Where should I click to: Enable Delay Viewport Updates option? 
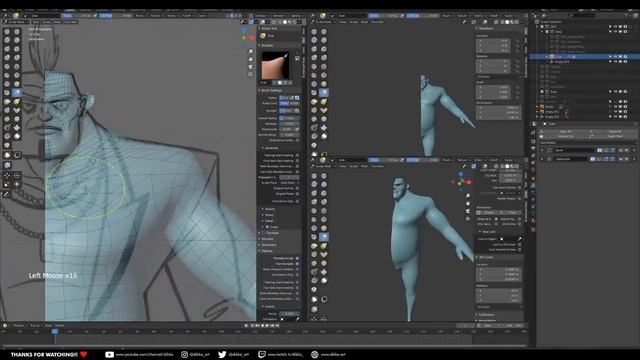pos(297,269)
